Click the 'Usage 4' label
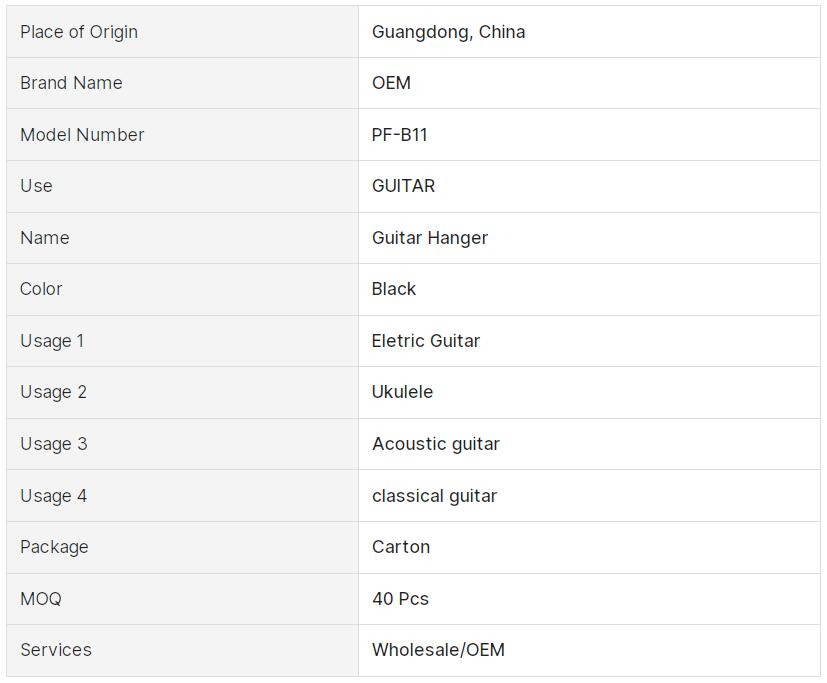Screen dimensions: 827x683 [x=53, y=496]
